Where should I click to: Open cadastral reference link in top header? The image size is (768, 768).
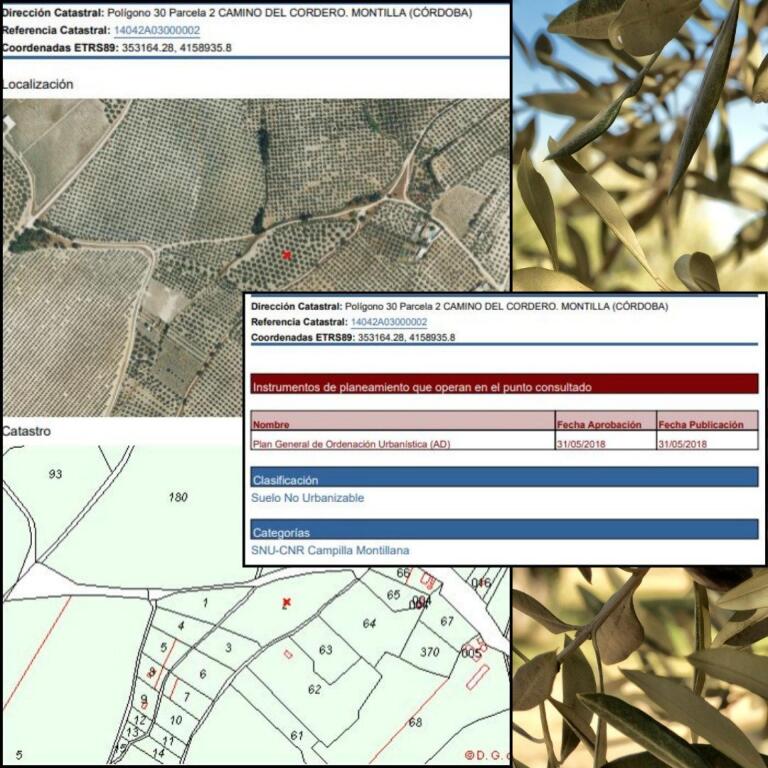click(157, 31)
